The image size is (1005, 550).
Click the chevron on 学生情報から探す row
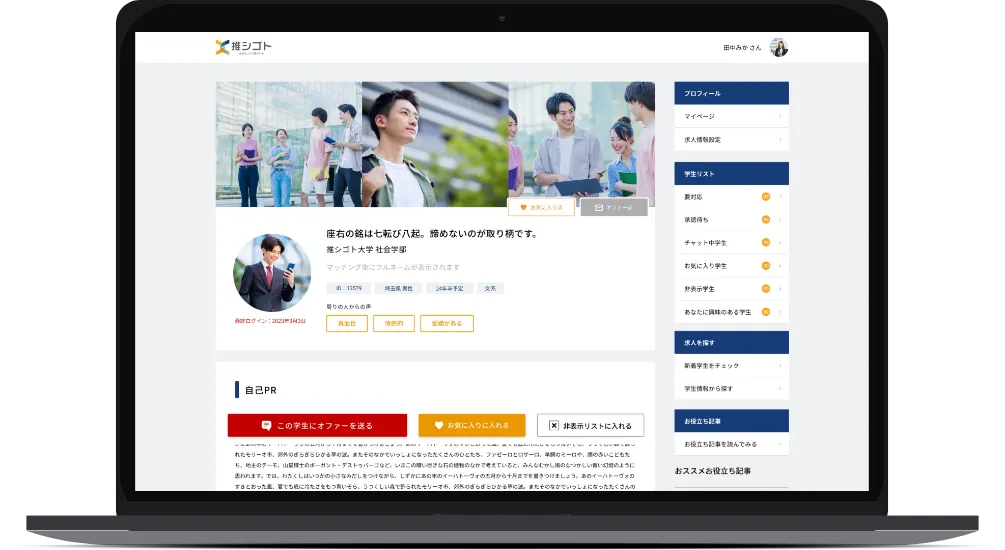pos(780,388)
